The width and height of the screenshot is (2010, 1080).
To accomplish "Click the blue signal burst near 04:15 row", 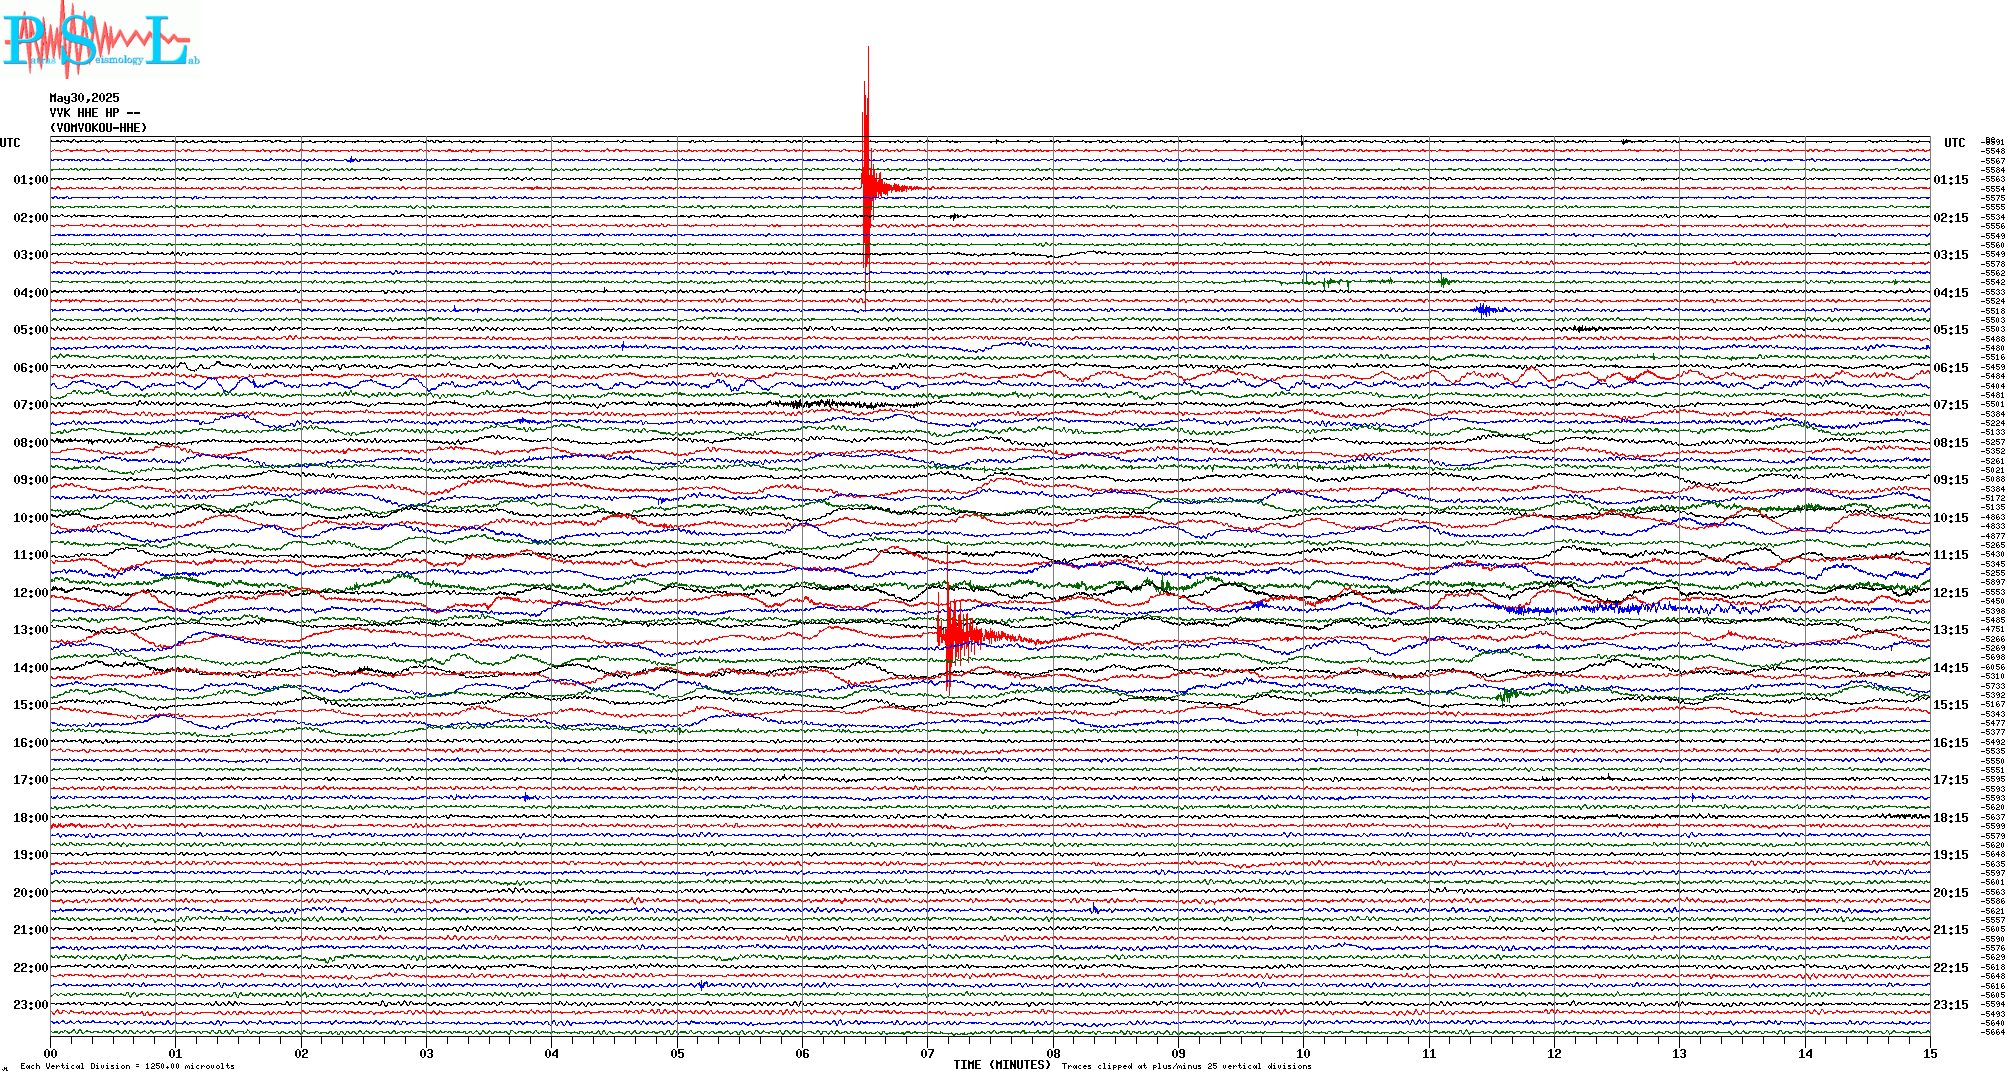I will [x=1487, y=310].
